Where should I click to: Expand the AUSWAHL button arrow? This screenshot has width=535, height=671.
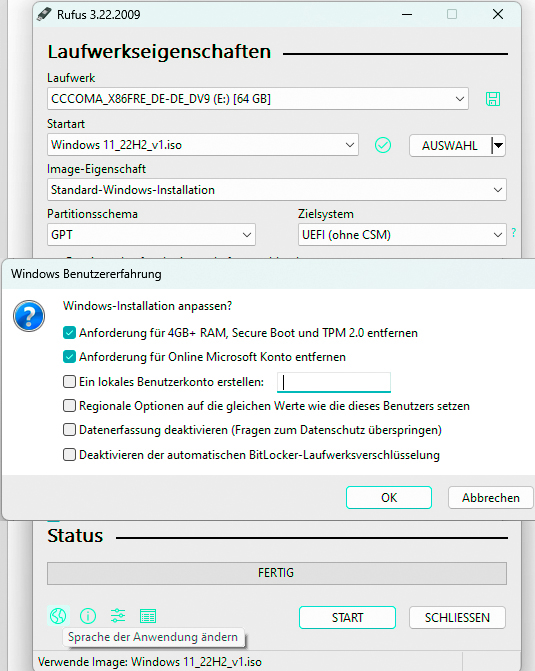(498, 145)
